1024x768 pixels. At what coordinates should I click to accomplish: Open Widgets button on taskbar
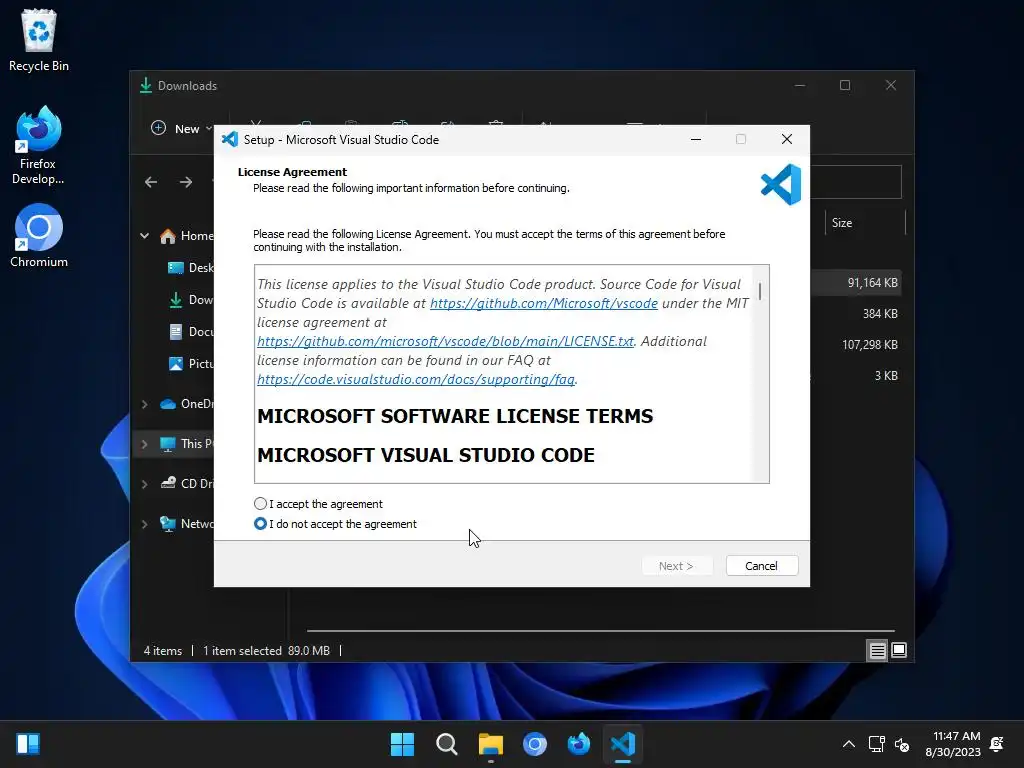click(x=28, y=744)
